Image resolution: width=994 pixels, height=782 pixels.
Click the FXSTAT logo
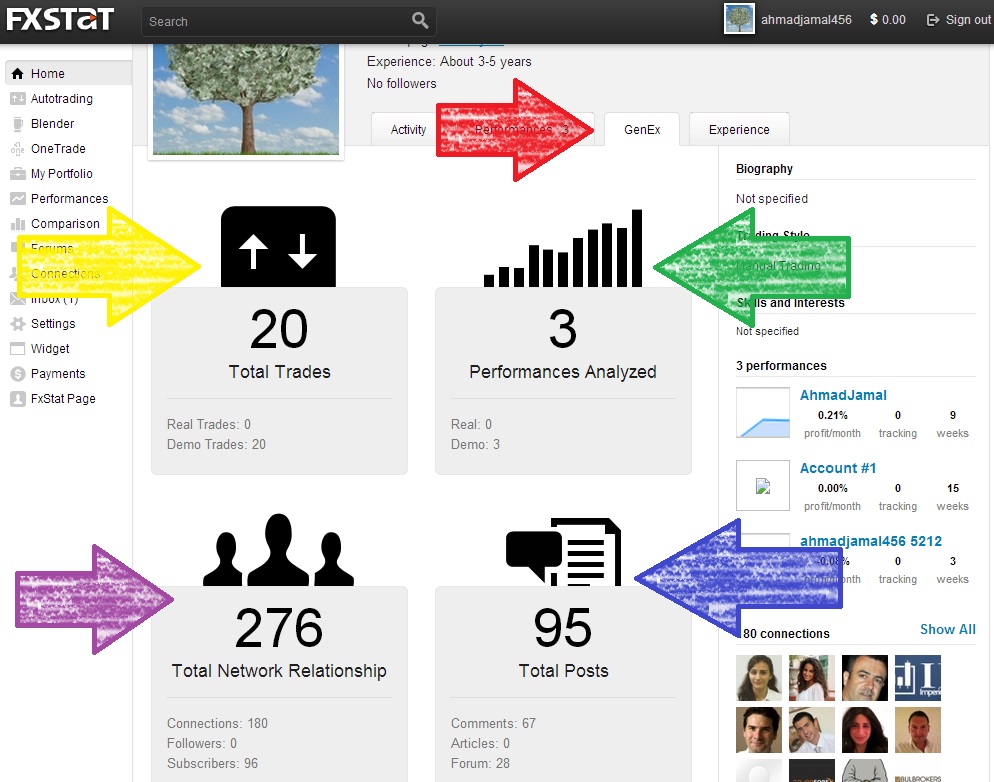click(58, 19)
